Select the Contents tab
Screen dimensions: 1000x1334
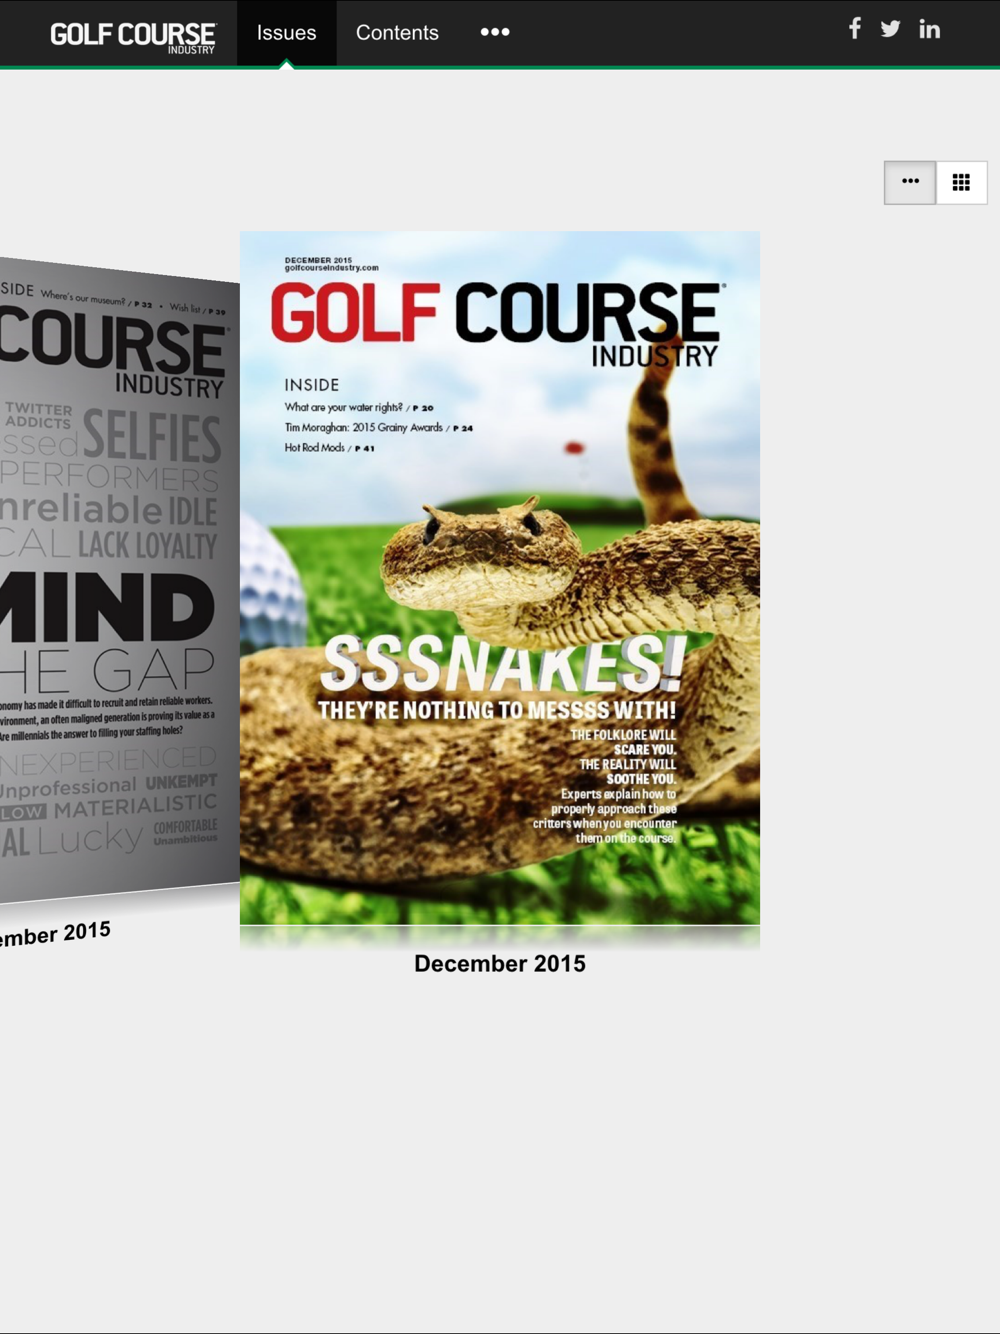coord(397,33)
